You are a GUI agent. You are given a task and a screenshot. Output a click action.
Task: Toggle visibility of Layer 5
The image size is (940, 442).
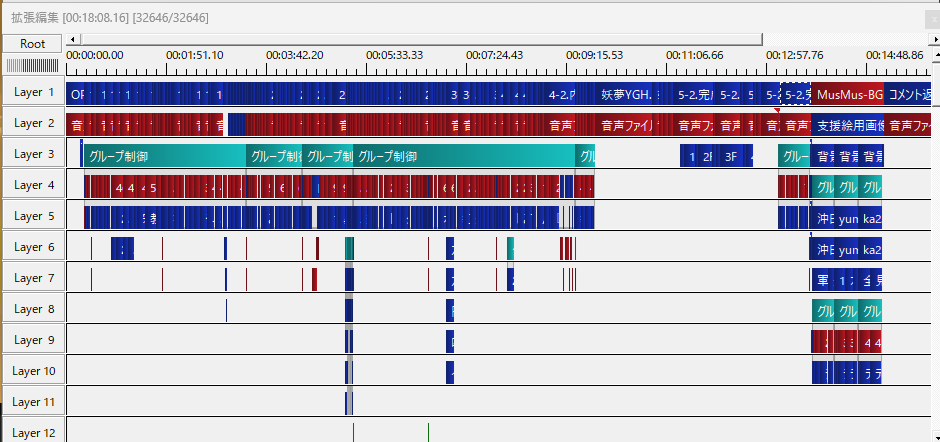[x=33, y=216]
